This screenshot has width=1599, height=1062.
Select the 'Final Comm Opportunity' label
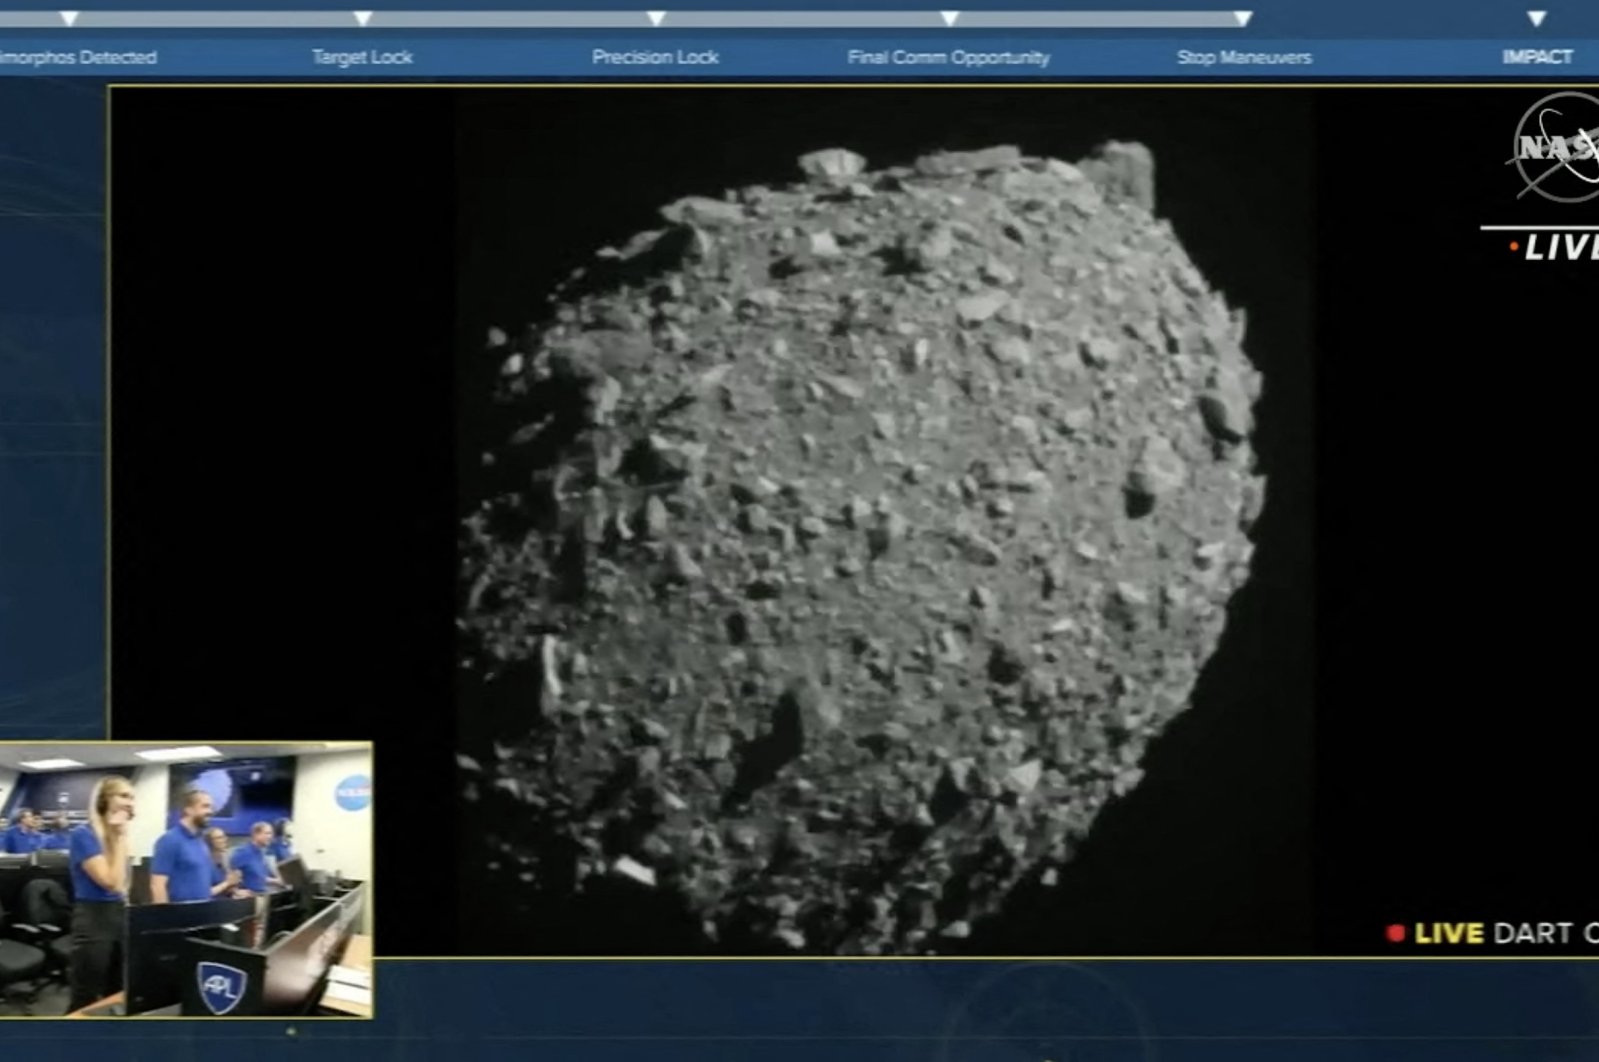(949, 57)
